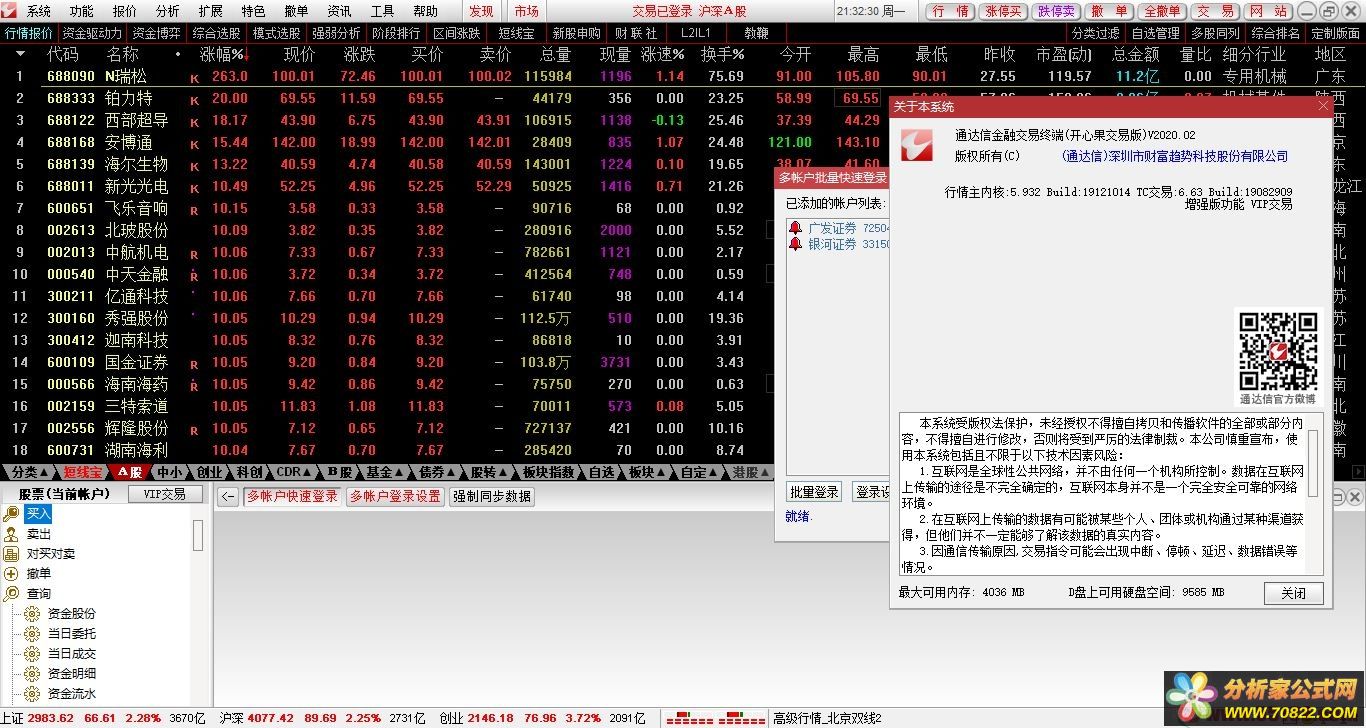Open the 报价 menu
The height and width of the screenshot is (728, 1366).
point(125,11)
